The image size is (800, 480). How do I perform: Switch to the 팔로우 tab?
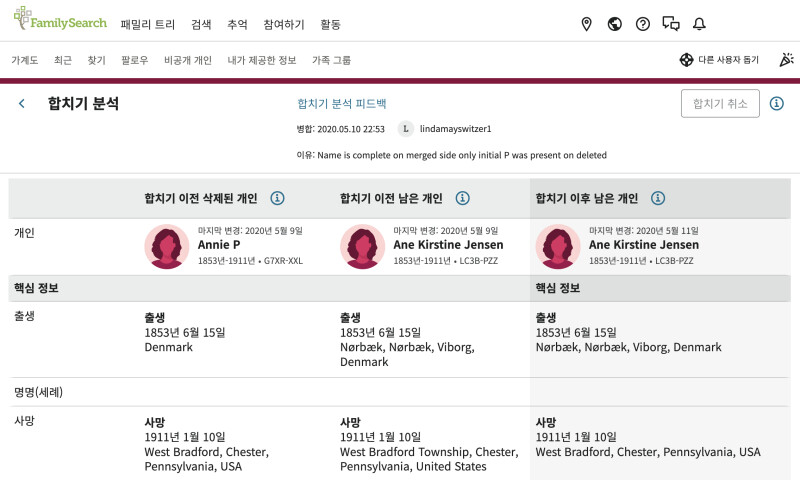coord(135,60)
